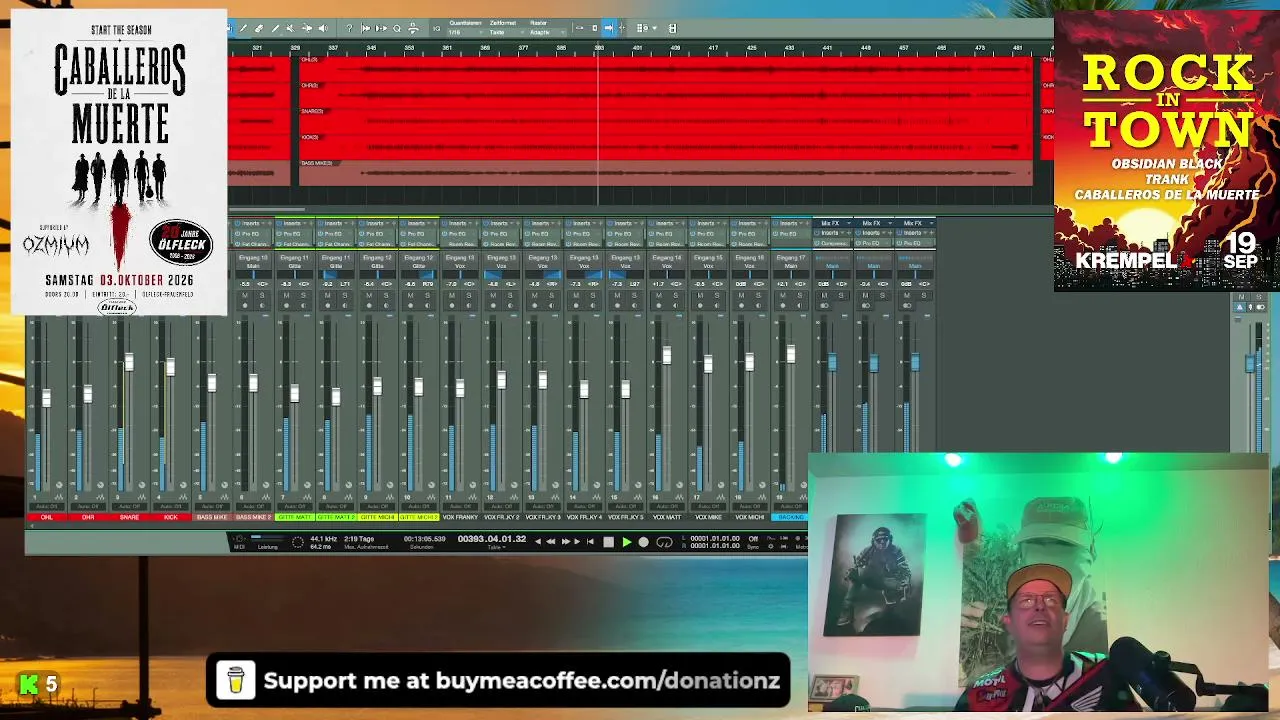Click the Fast Forward transport button
Viewport: 1280px width, 720px height.
566,542
